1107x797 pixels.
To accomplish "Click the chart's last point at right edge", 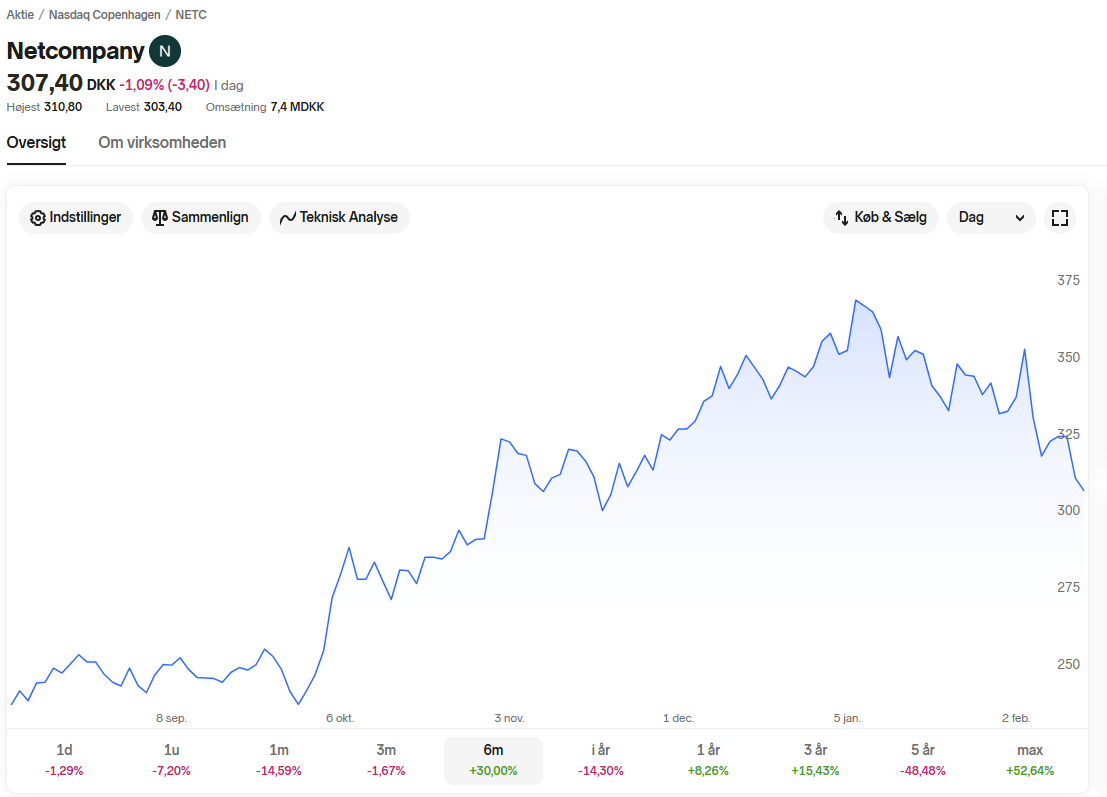I will click(x=1083, y=489).
